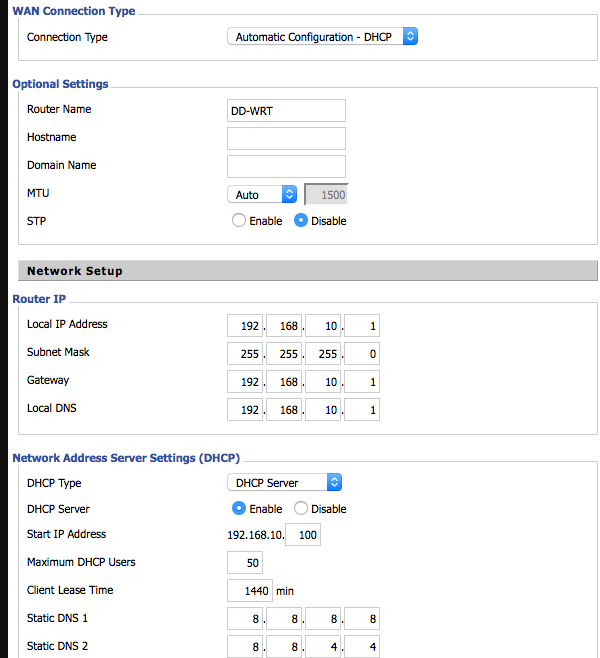
Task: Open the DHCP Type dropdown
Action: (285, 482)
